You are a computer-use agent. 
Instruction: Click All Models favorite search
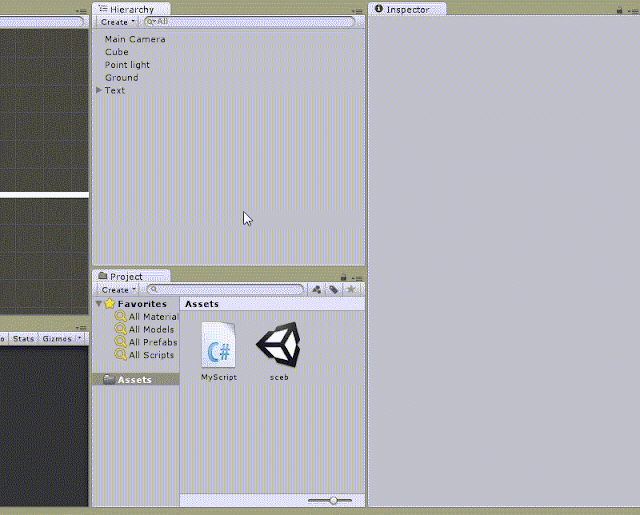point(144,329)
